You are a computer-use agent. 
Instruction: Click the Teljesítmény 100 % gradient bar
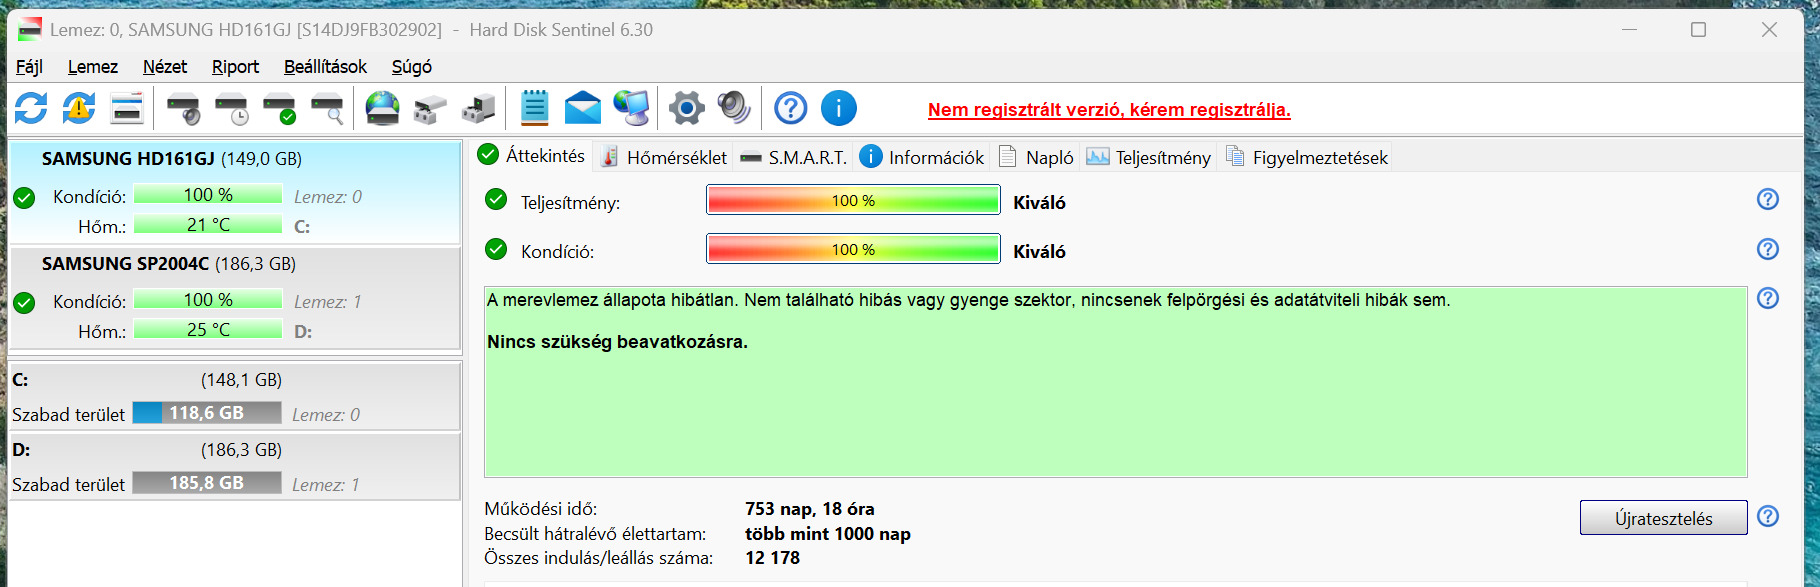pos(853,200)
